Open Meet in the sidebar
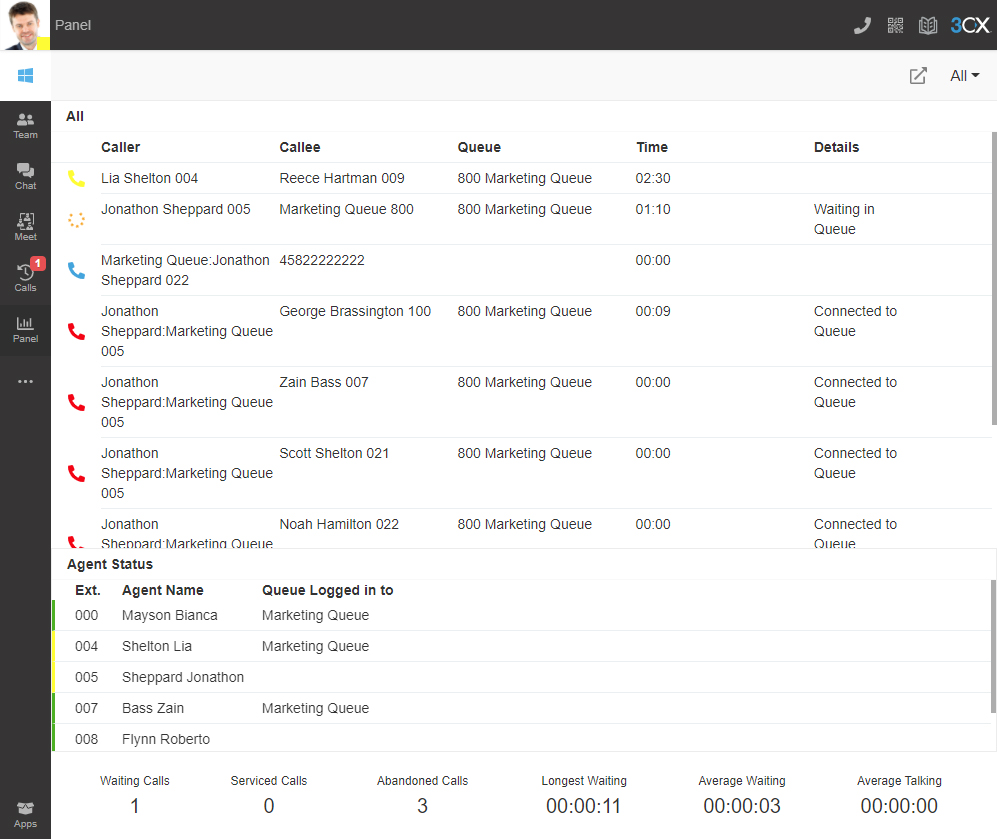This screenshot has width=997, height=839. [x=25, y=227]
